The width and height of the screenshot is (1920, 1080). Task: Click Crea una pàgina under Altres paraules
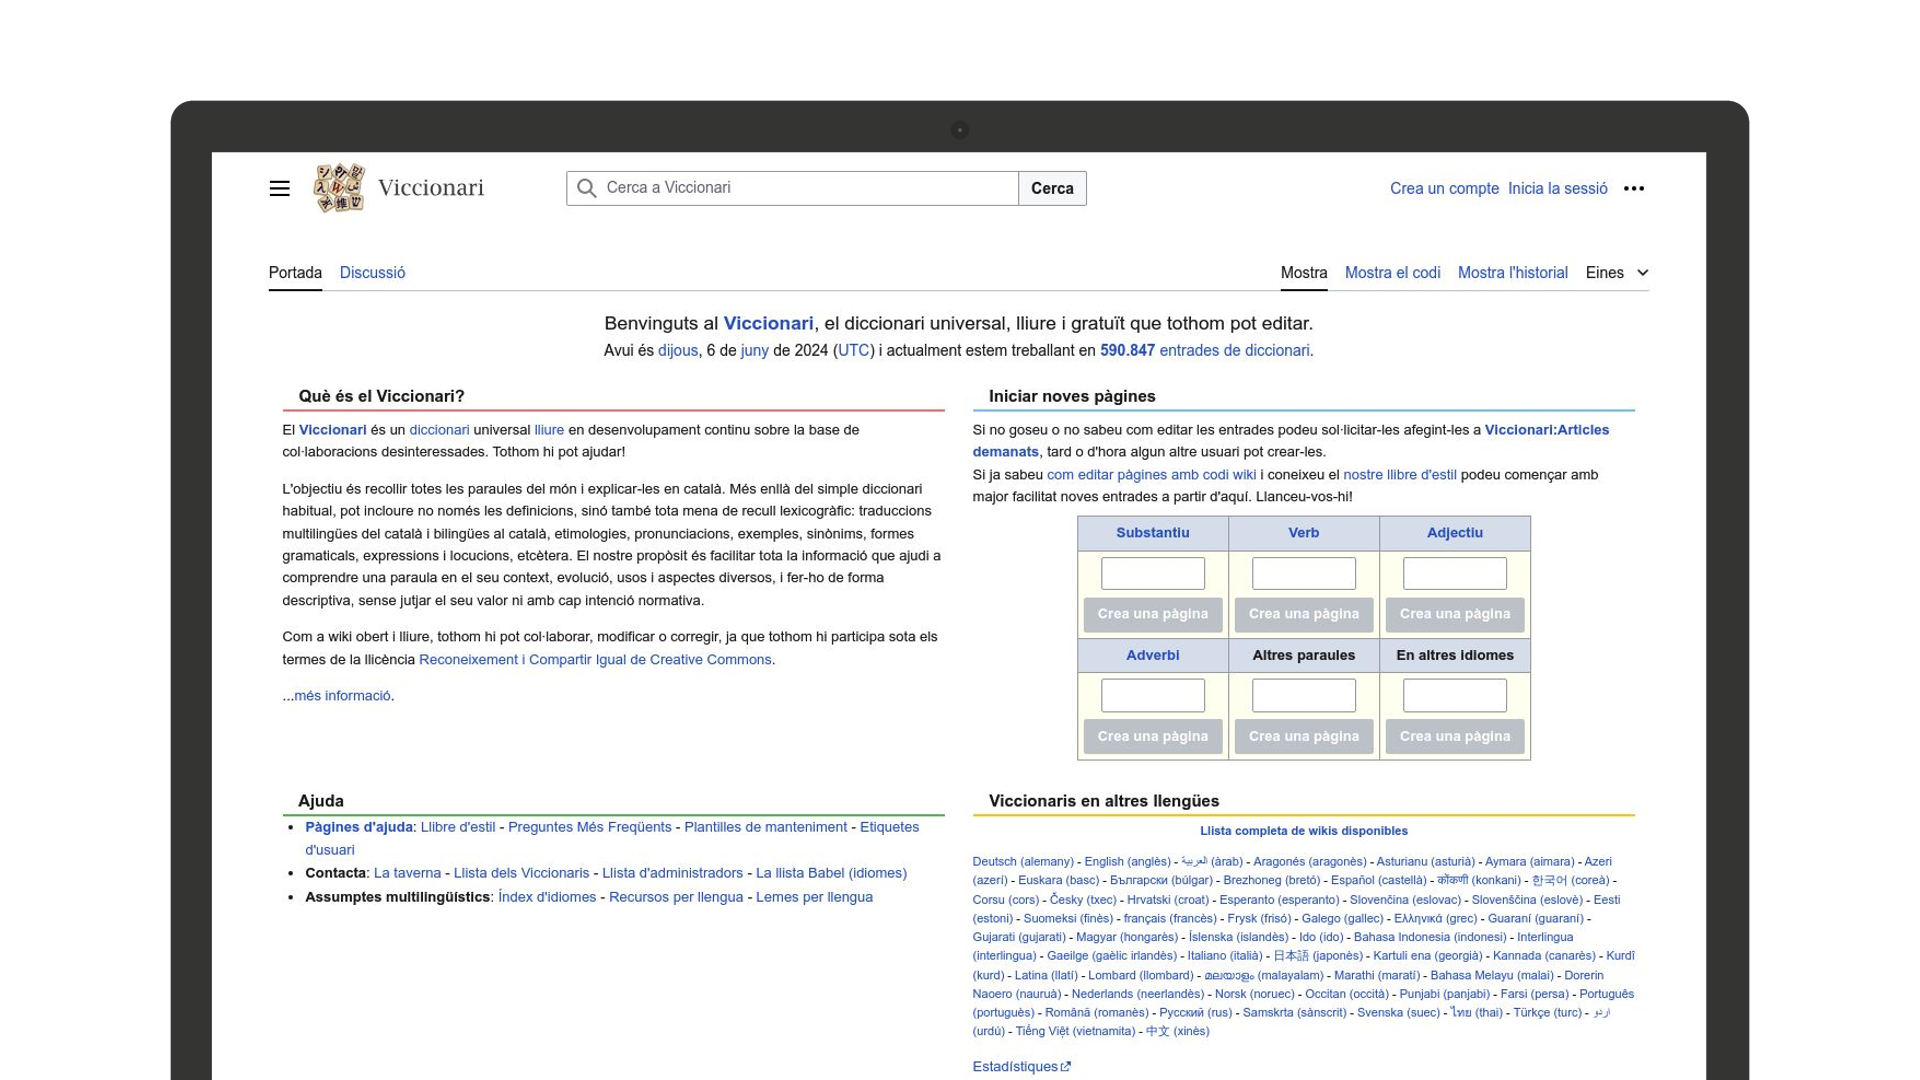click(x=1304, y=737)
